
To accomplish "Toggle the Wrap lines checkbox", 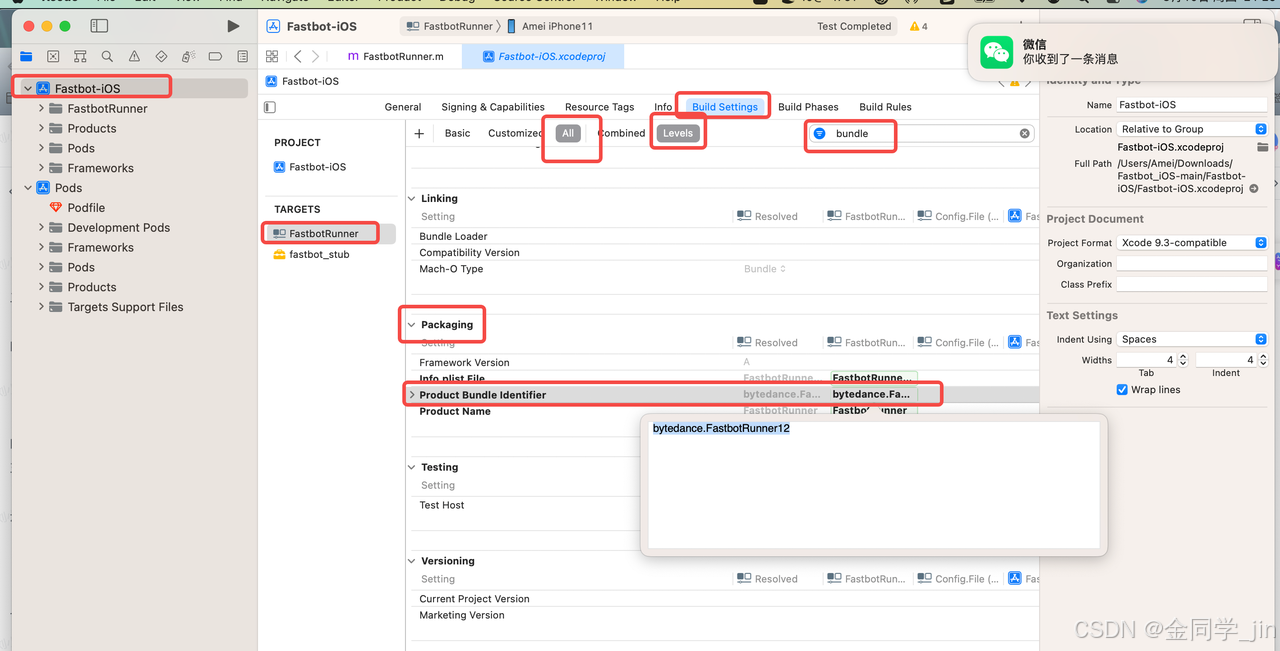I will 1122,390.
